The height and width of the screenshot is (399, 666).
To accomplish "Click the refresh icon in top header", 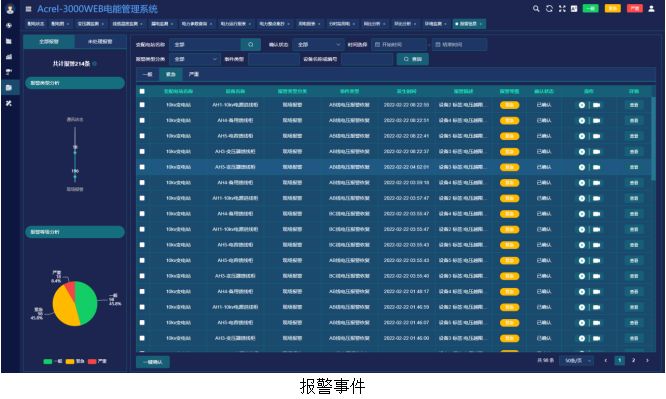I will click(549, 8).
